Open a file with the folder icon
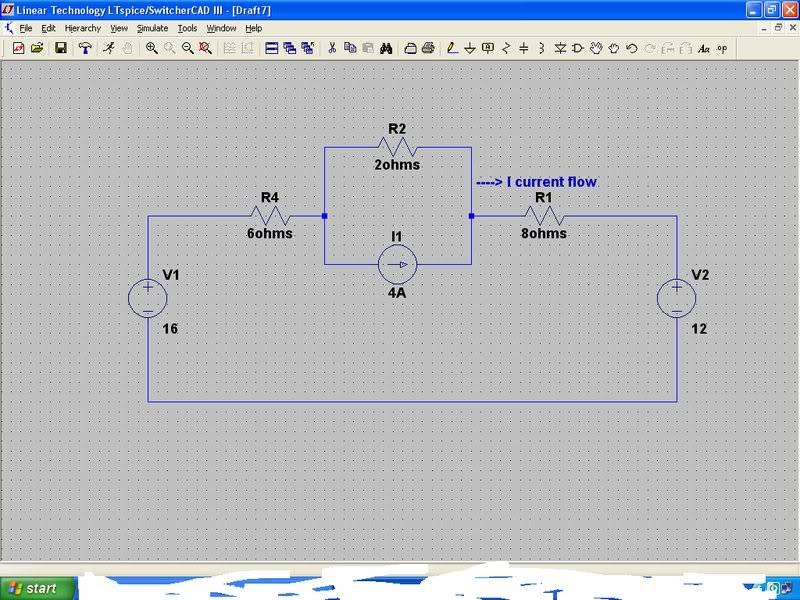The width and height of the screenshot is (800, 600). pos(37,48)
